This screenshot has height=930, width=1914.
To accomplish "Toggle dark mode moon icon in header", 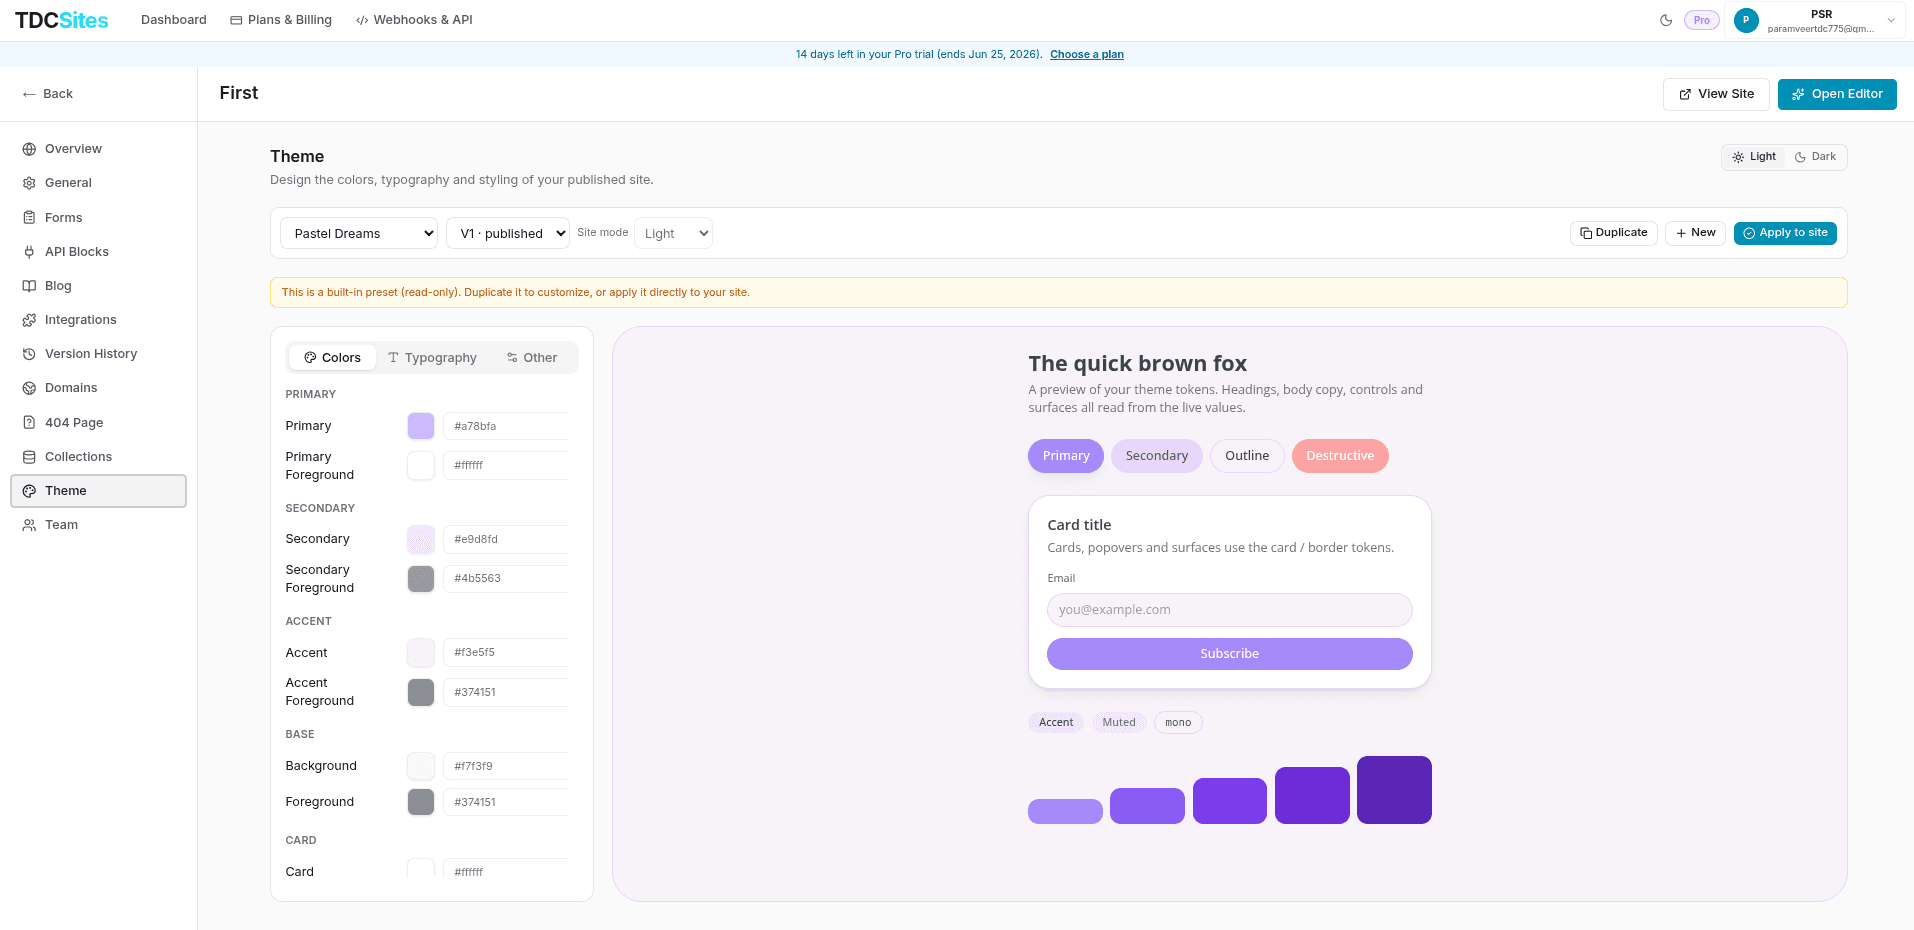I will click(1666, 20).
